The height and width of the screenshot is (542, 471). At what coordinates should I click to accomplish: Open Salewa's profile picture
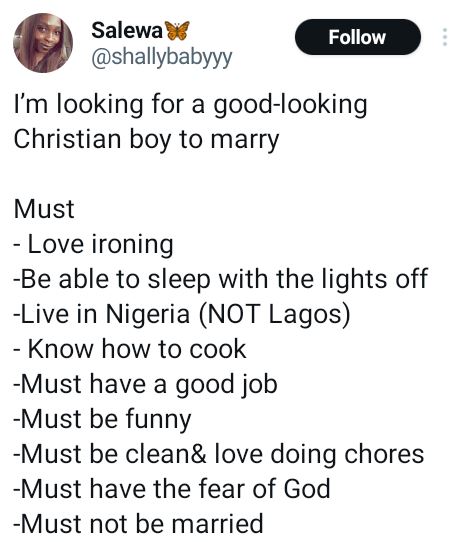43,43
